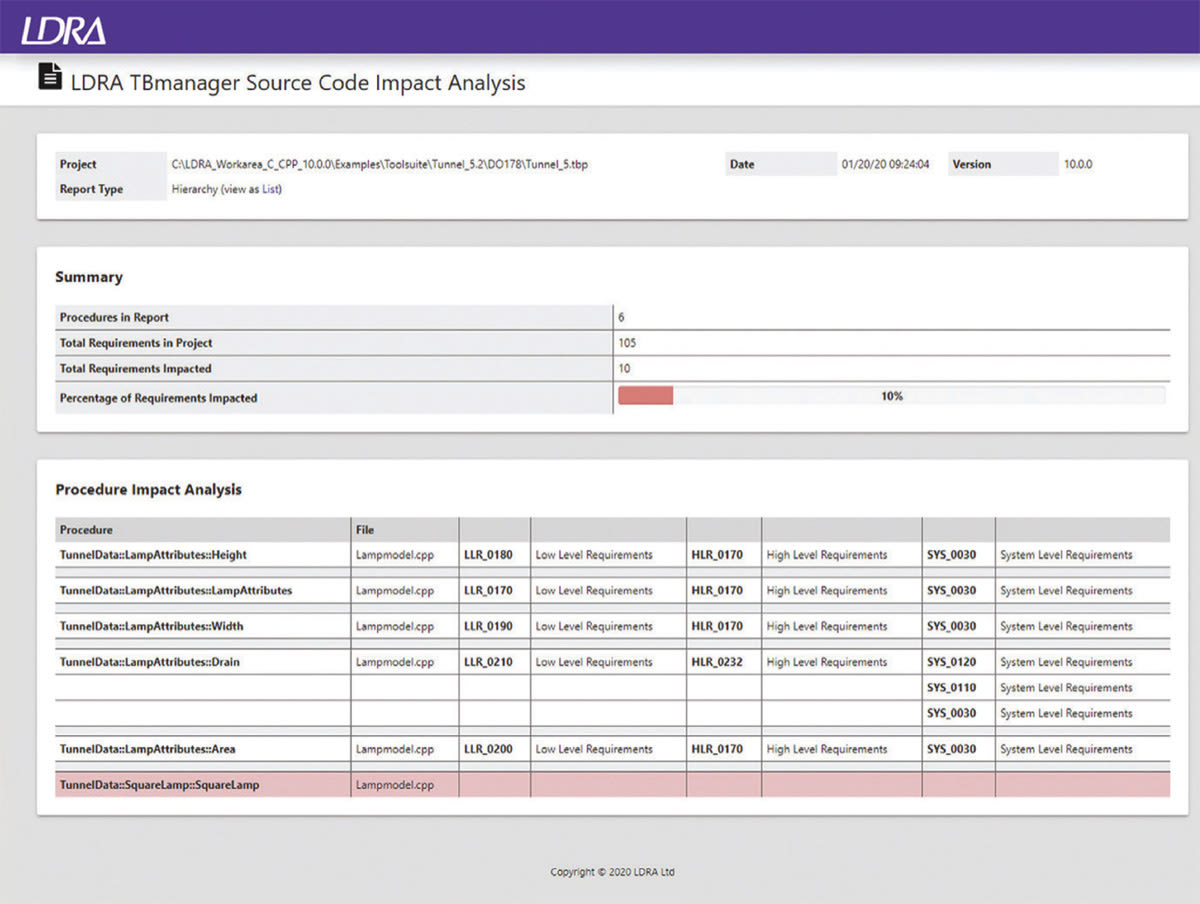Select TunnelData::LampAttributes::Width procedure
1200x904 pixels.
(152, 627)
